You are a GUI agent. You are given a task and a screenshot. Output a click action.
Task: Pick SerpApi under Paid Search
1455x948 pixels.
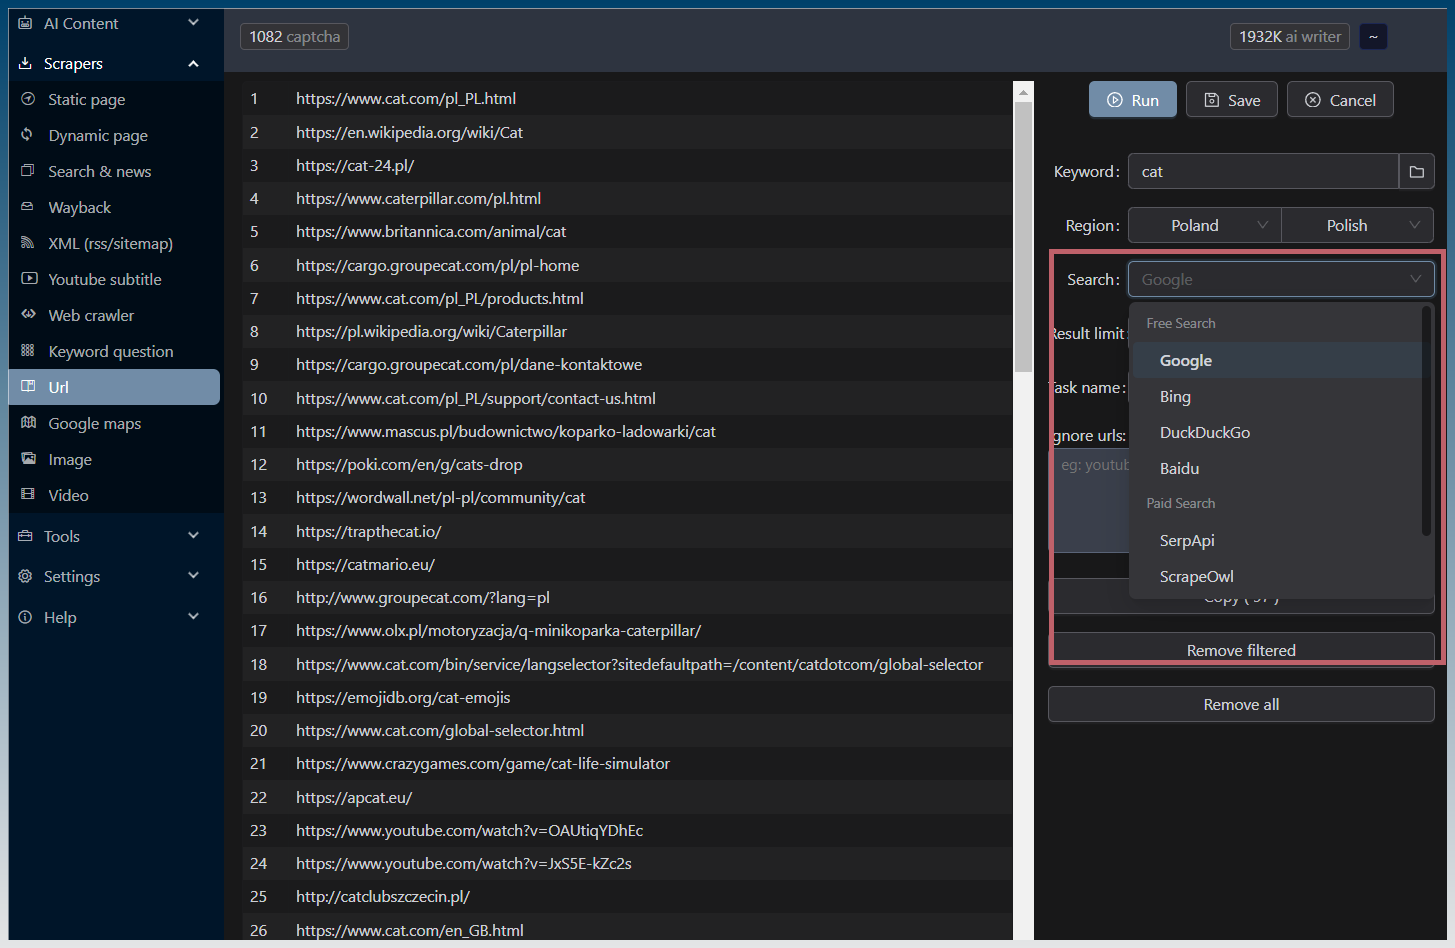tap(1187, 541)
